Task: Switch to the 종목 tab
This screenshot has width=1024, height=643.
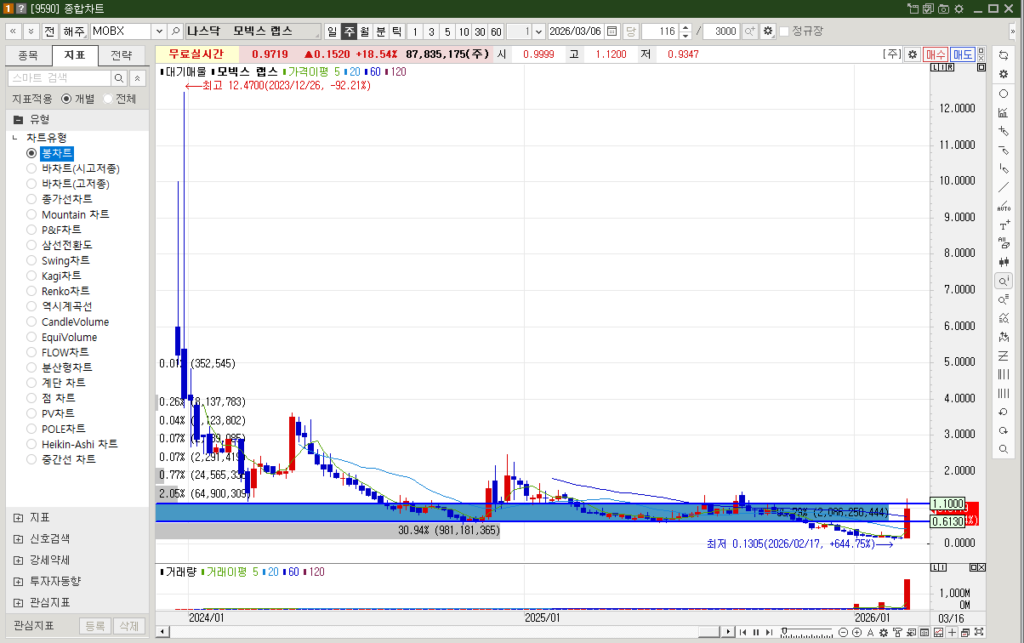Action: coord(28,55)
